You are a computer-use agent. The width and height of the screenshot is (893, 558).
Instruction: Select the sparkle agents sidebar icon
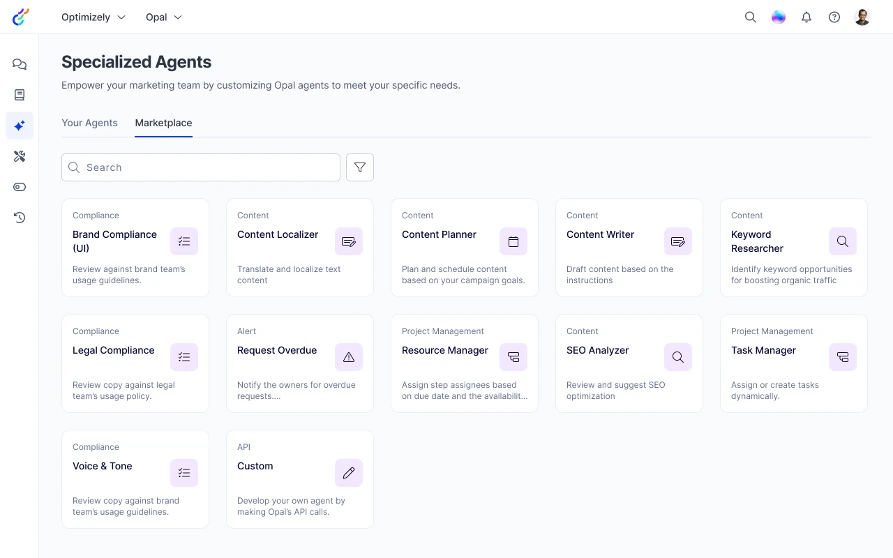pyautogui.click(x=19, y=125)
